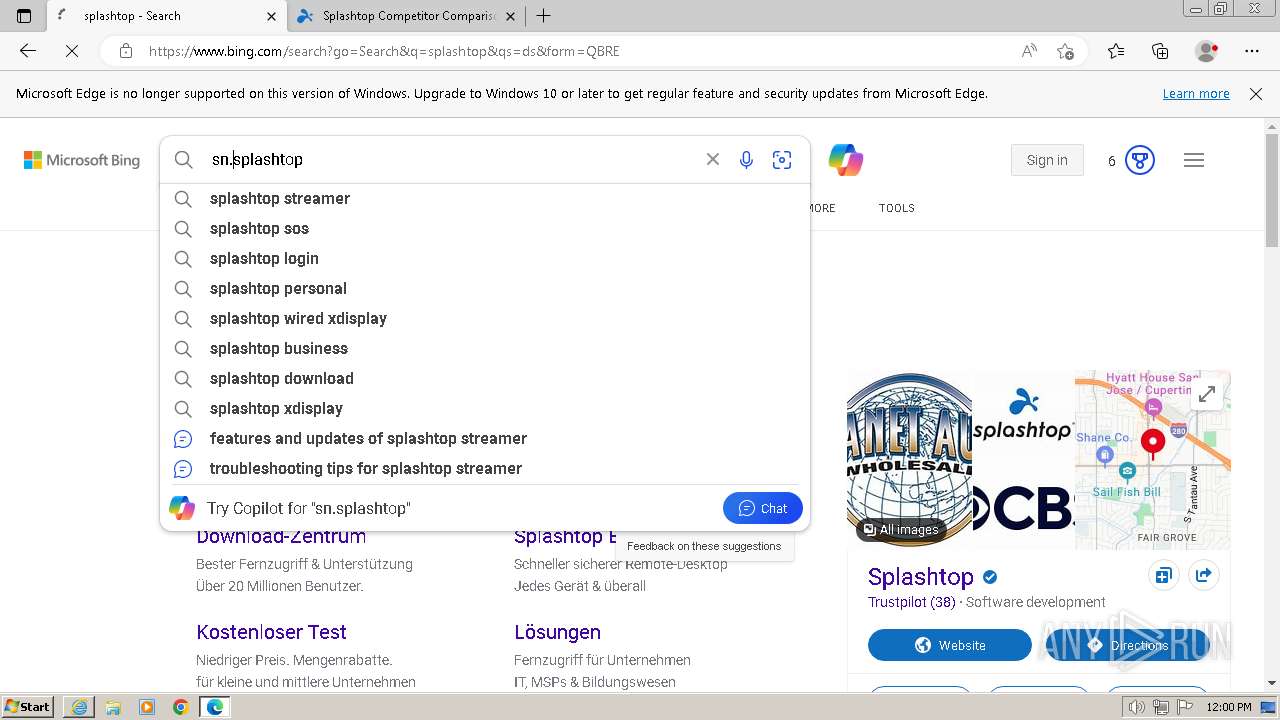Open Internet Explorer from the taskbar
Image resolution: width=1280 pixels, height=720 pixels.
[x=79, y=707]
